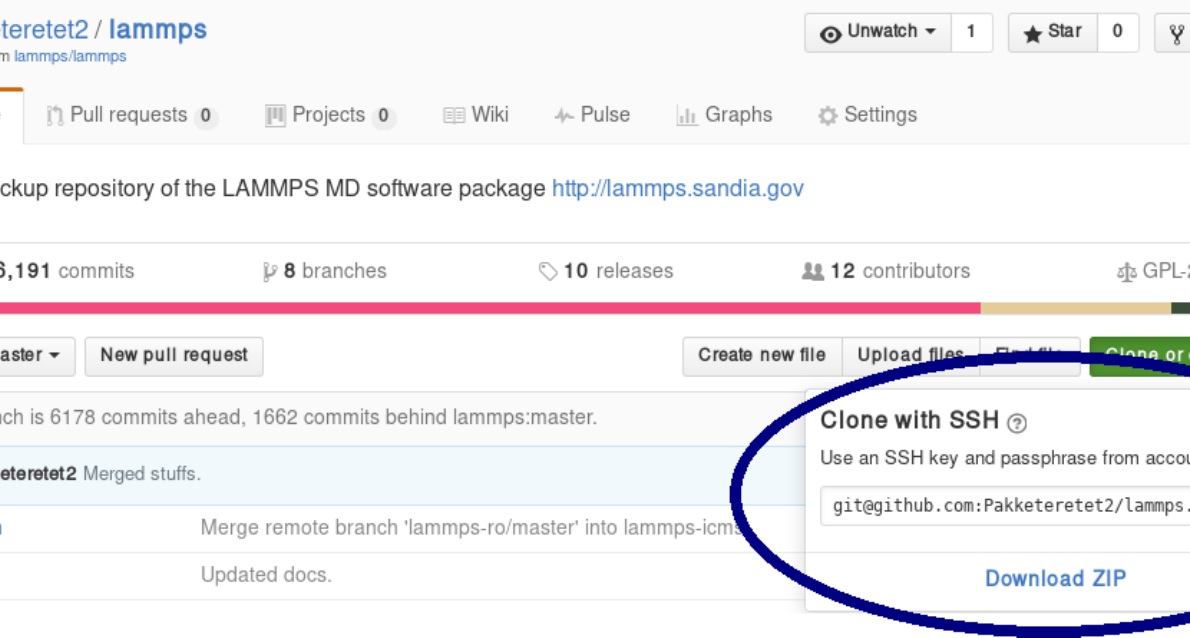Click the branches icon next to 8 branches

[269, 272]
